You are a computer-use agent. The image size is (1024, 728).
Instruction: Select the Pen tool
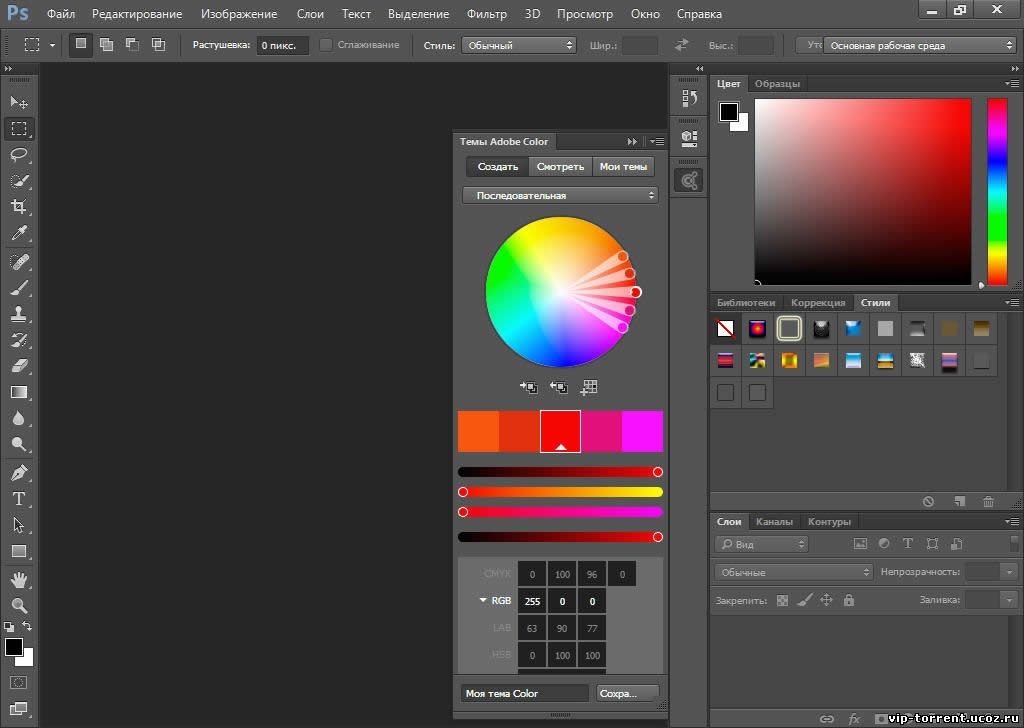tap(19, 472)
